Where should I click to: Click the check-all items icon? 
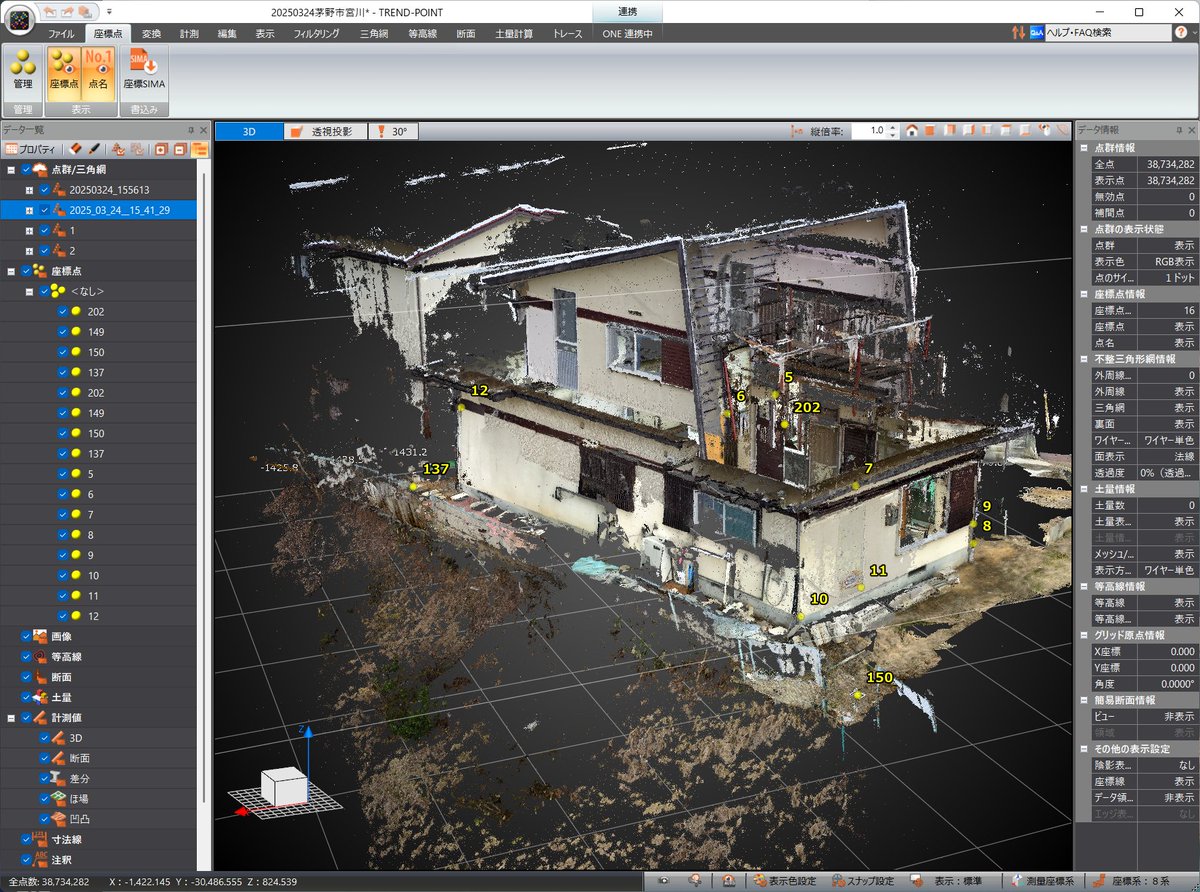[x=118, y=149]
